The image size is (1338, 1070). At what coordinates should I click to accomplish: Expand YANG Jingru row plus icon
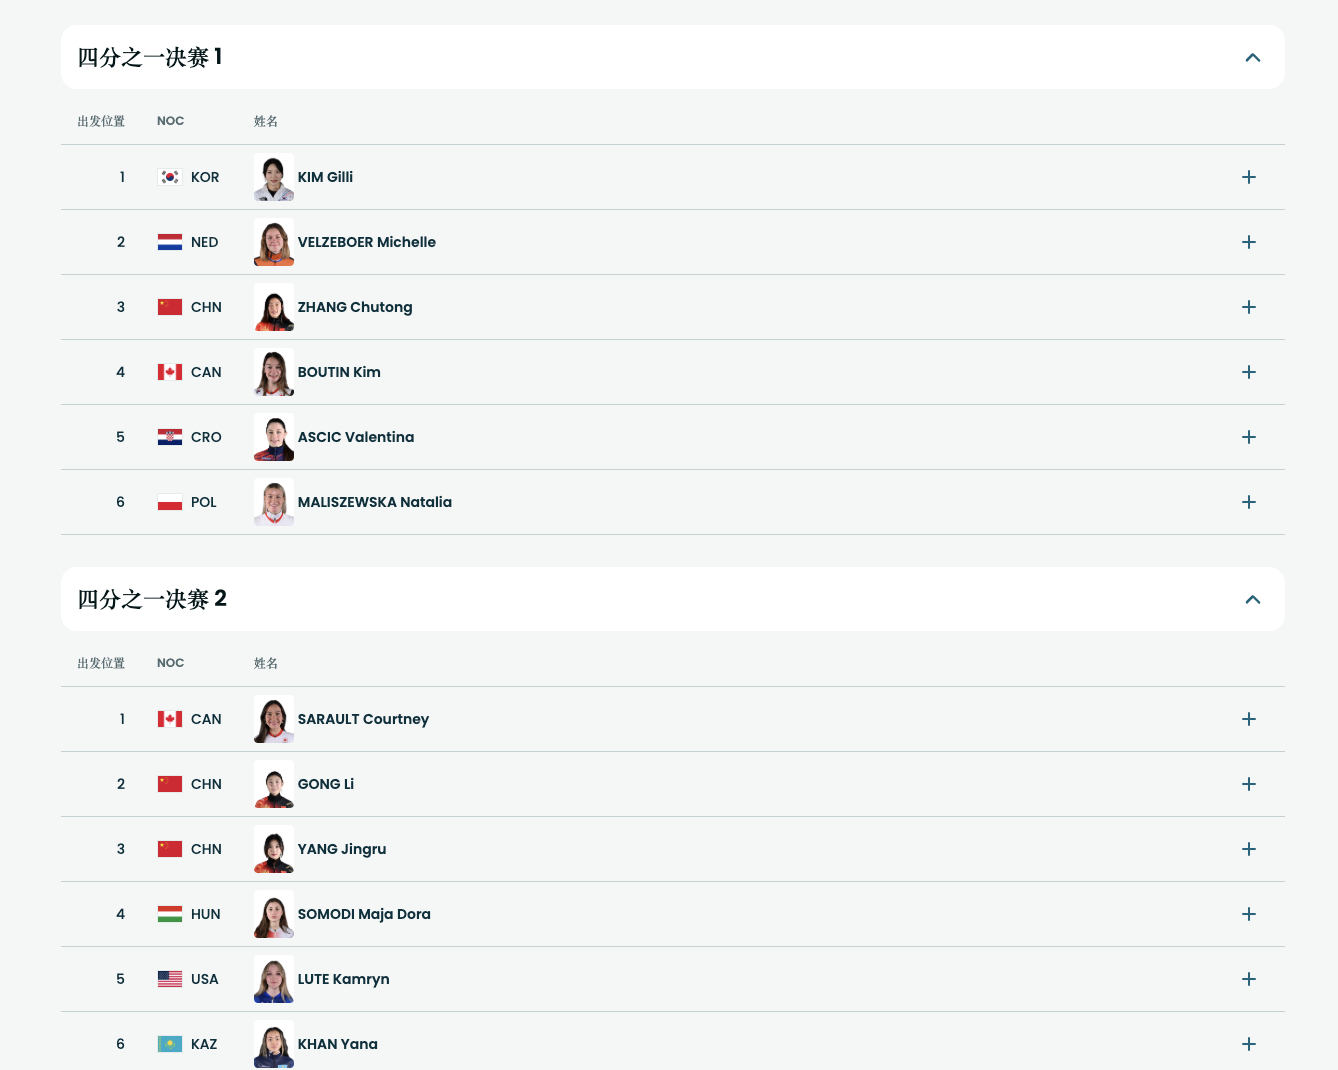1248,849
